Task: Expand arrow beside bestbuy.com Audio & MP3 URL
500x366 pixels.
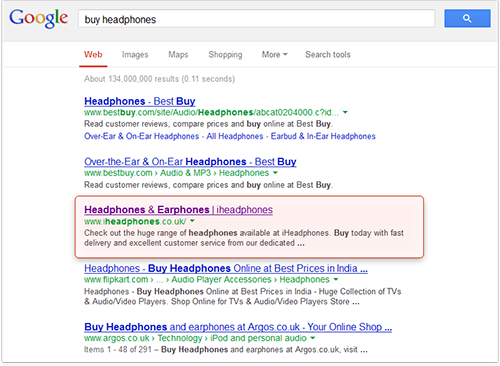Action: pos(275,173)
